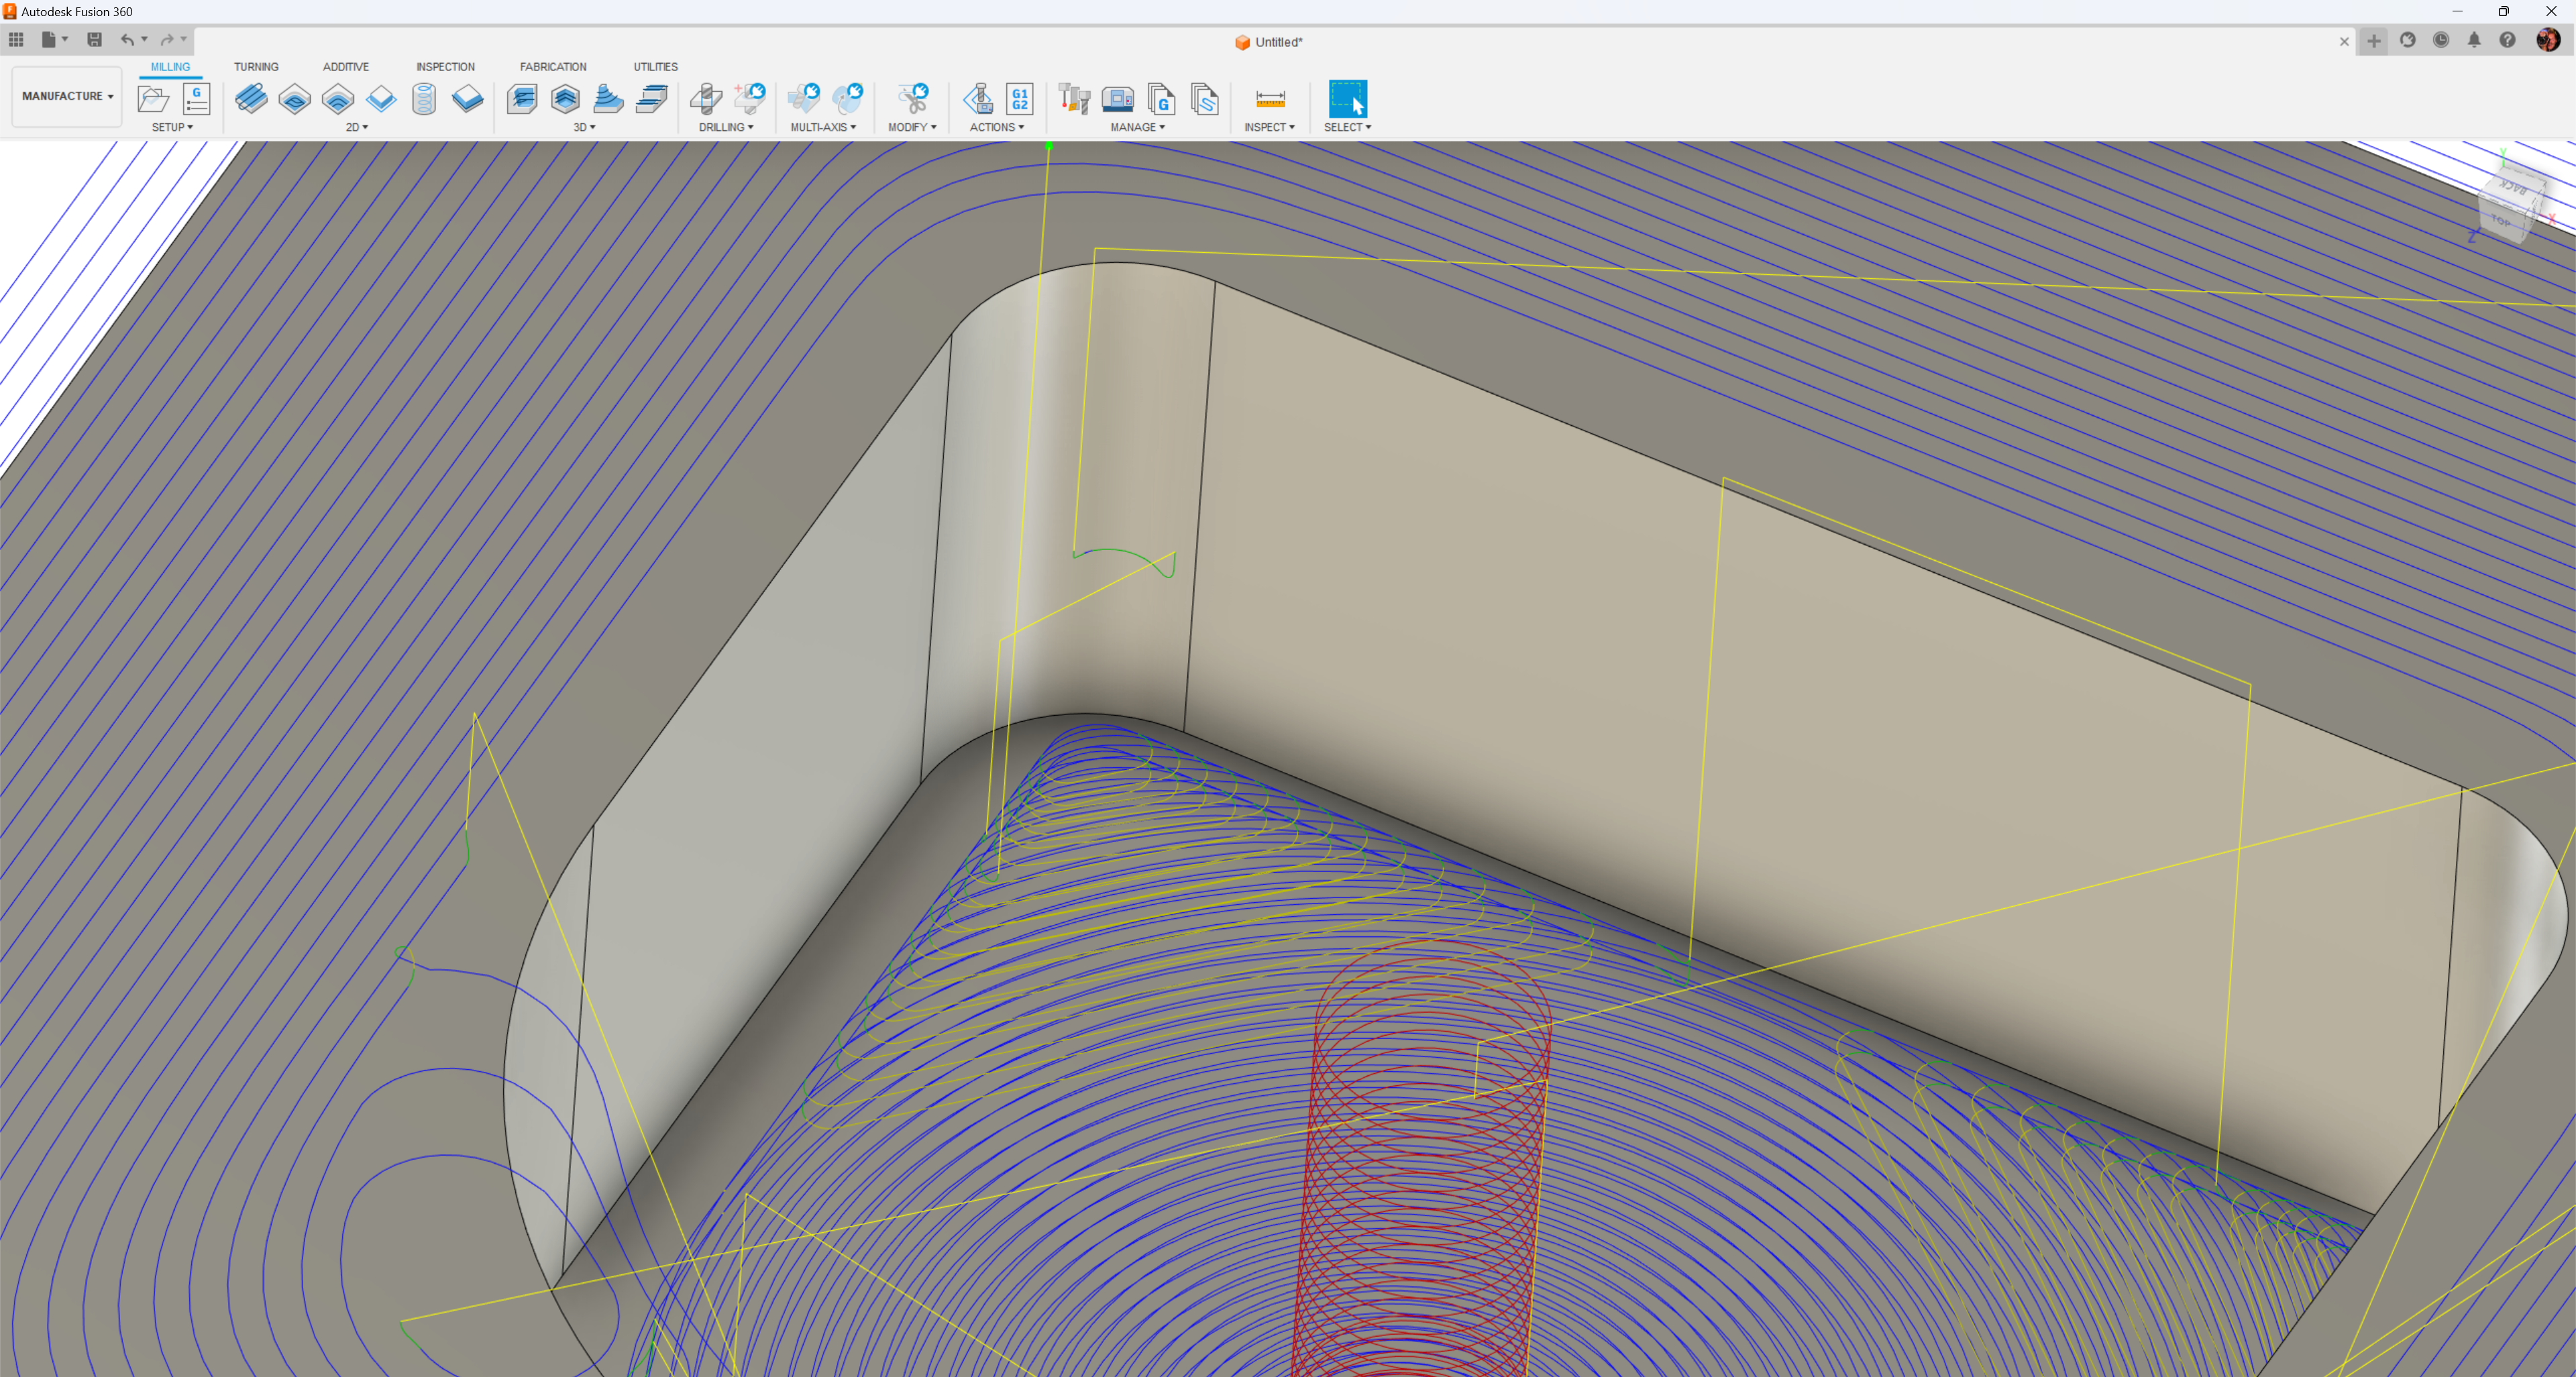
Task: Select the Bore toolpath cylinder icon
Action: (424, 99)
